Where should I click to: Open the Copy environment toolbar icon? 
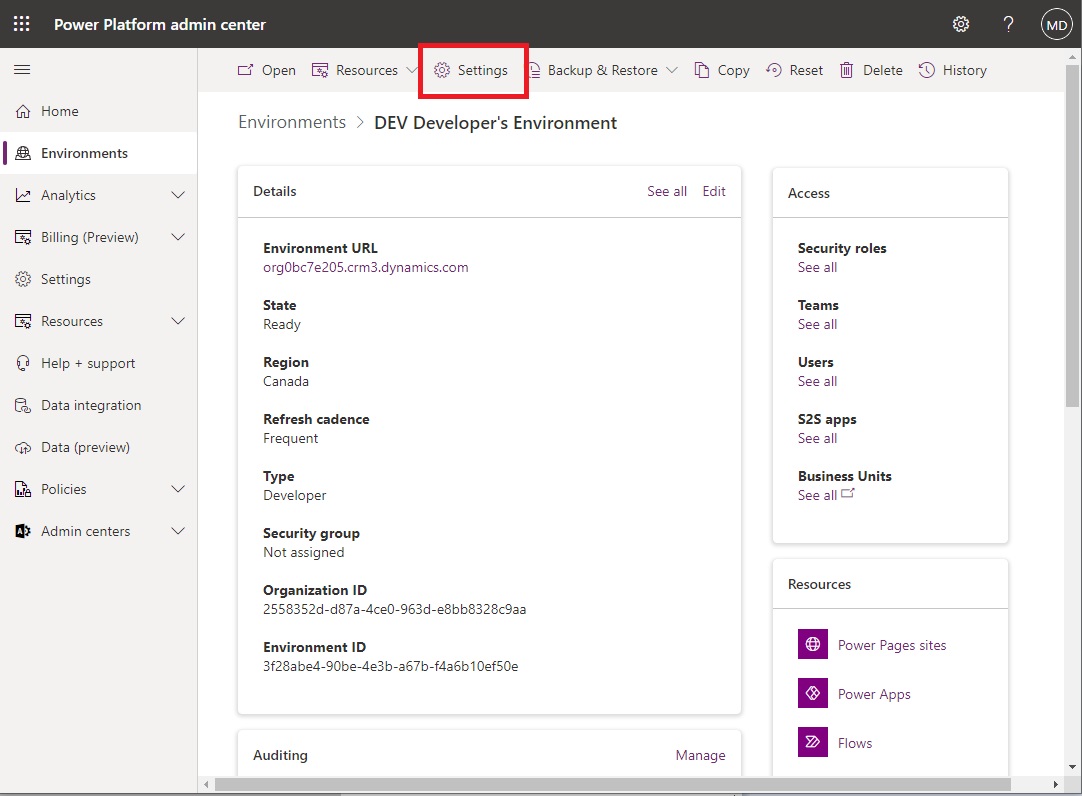pyautogui.click(x=703, y=70)
